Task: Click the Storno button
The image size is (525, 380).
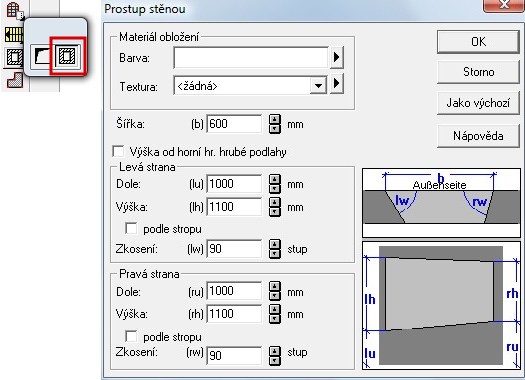Action: (478, 72)
